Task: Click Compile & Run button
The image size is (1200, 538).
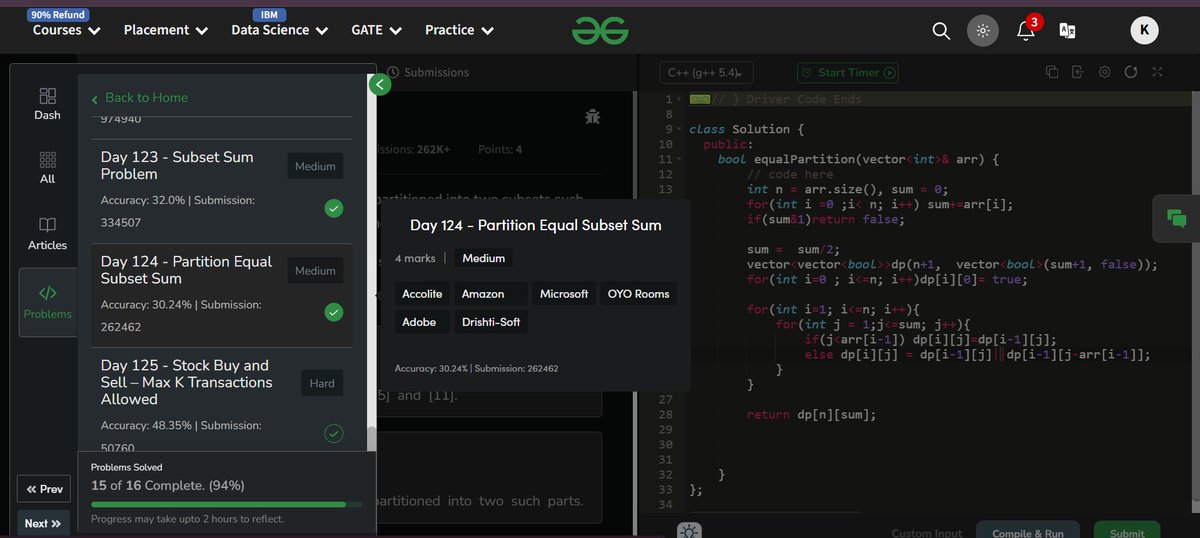Action: click(1029, 531)
